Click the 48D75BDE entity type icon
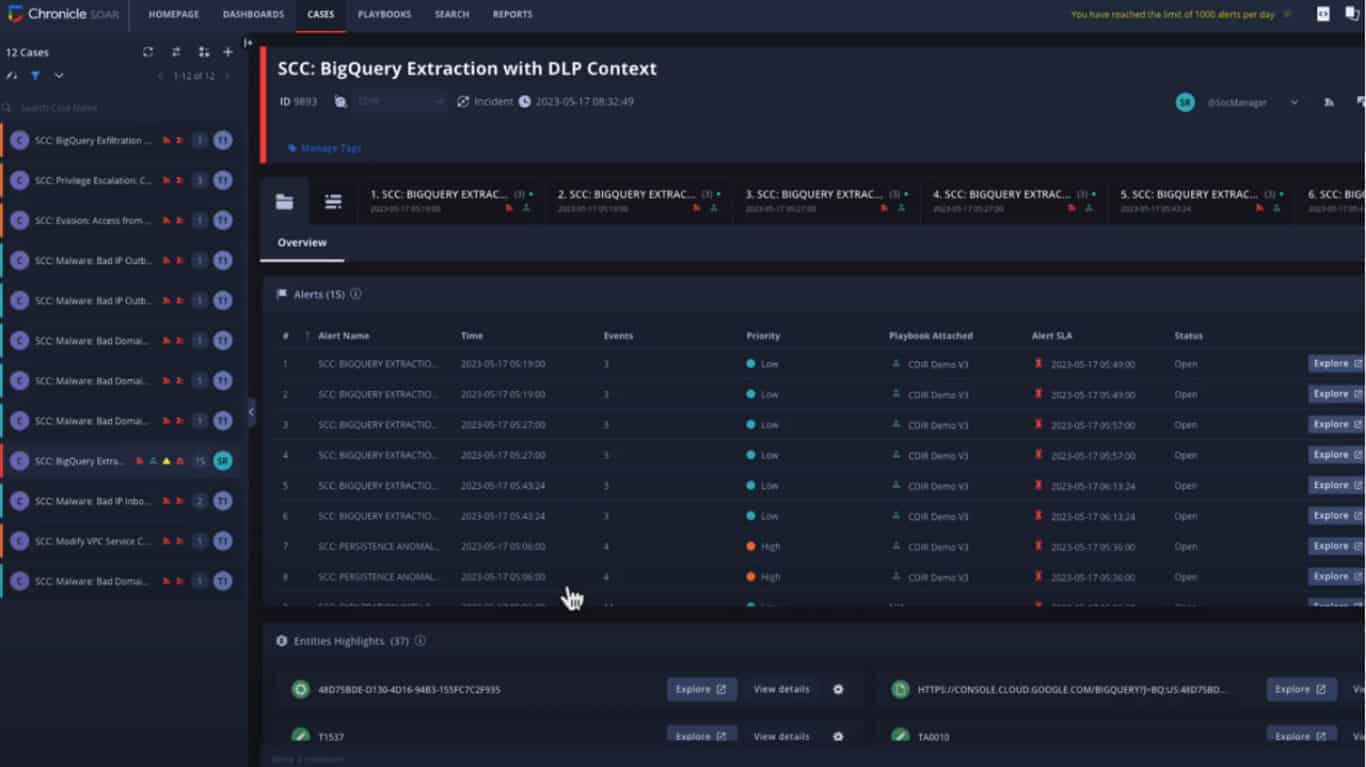 pyautogui.click(x=300, y=689)
